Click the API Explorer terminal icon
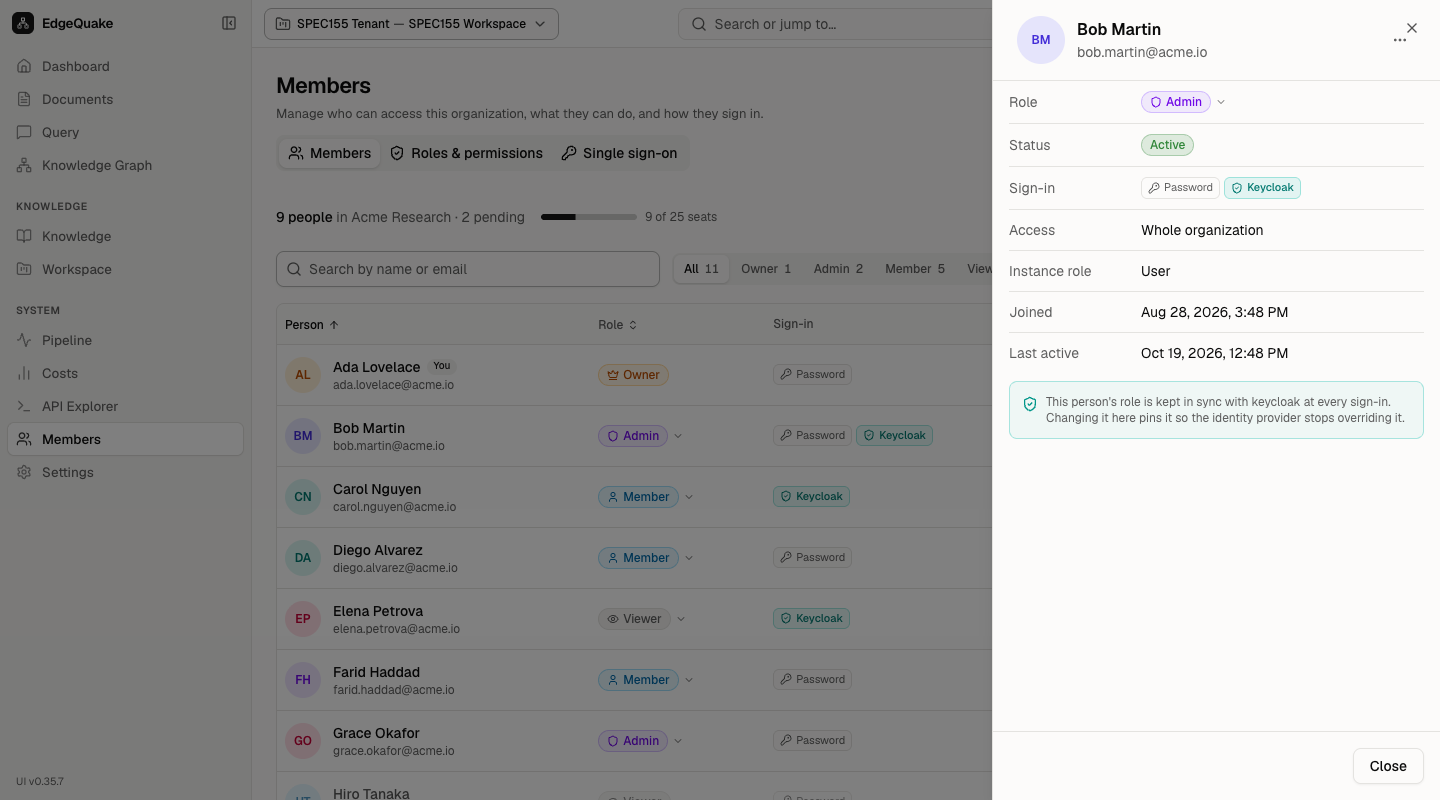Image resolution: width=1440 pixels, height=800 pixels. tap(24, 406)
